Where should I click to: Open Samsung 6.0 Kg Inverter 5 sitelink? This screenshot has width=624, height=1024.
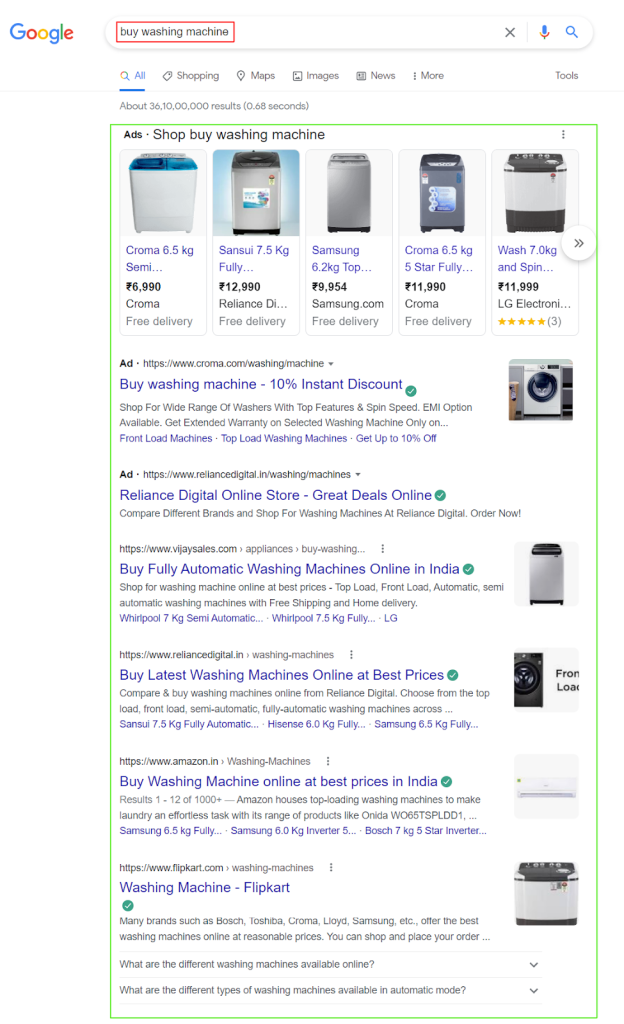[294, 831]
